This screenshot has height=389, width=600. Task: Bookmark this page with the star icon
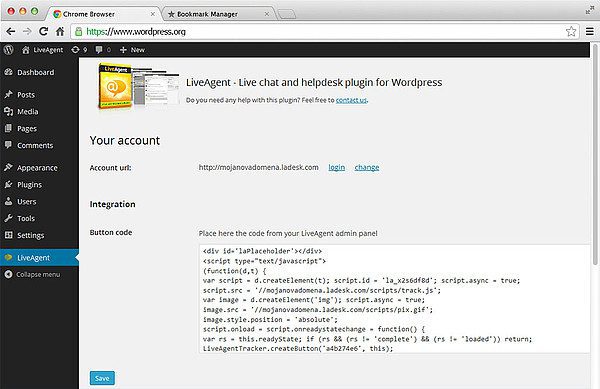tap(571, 31)
